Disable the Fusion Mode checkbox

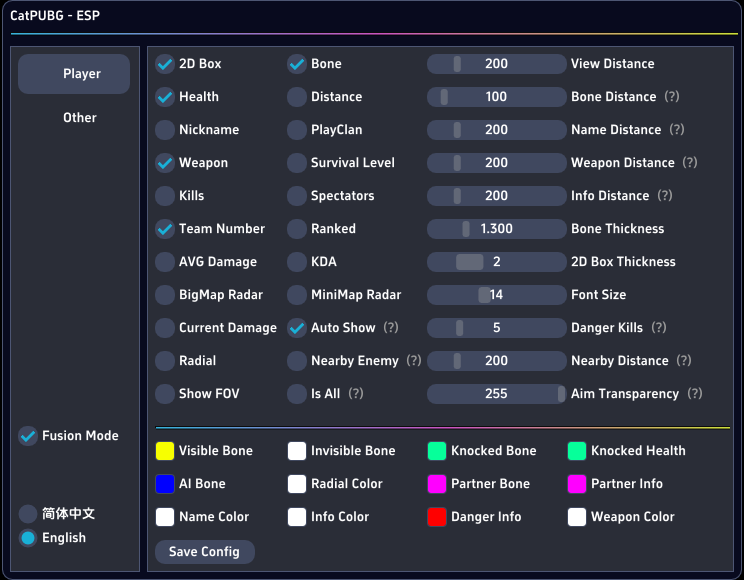coord(28,436)
